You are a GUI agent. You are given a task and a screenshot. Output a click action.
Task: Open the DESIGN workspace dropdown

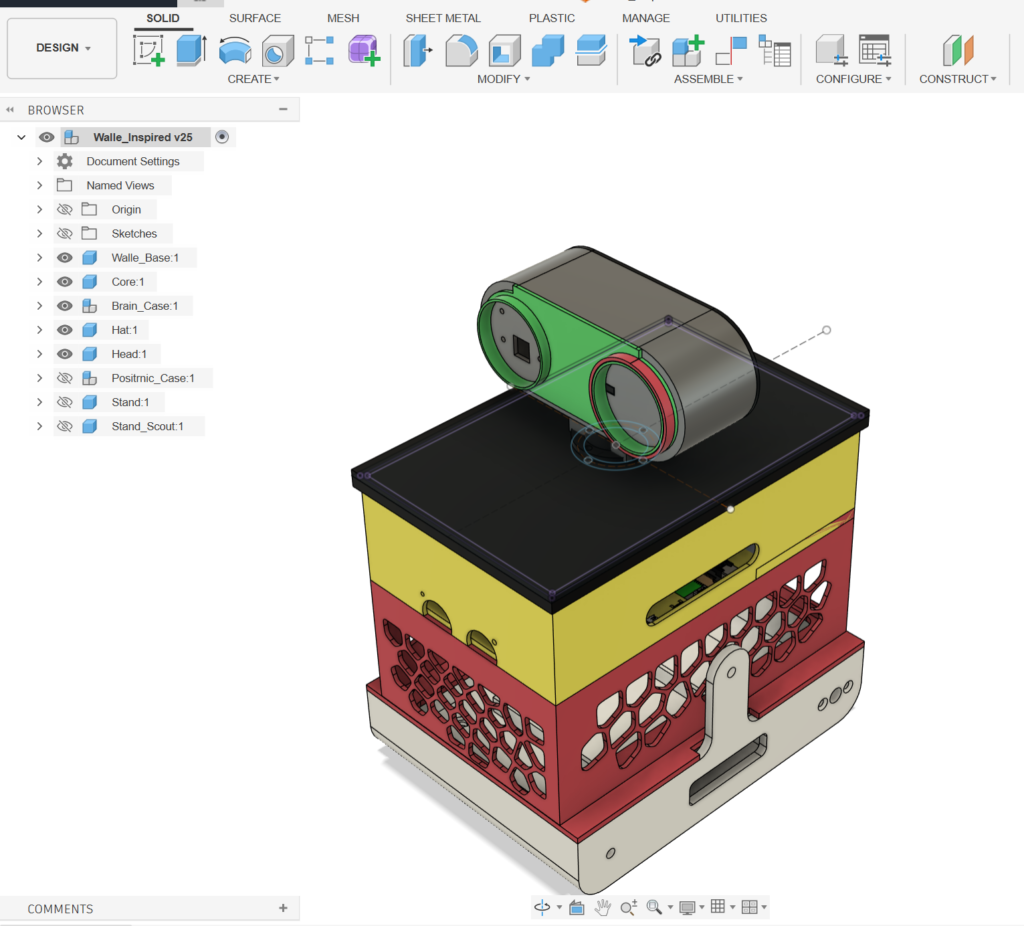pos(63,48)
